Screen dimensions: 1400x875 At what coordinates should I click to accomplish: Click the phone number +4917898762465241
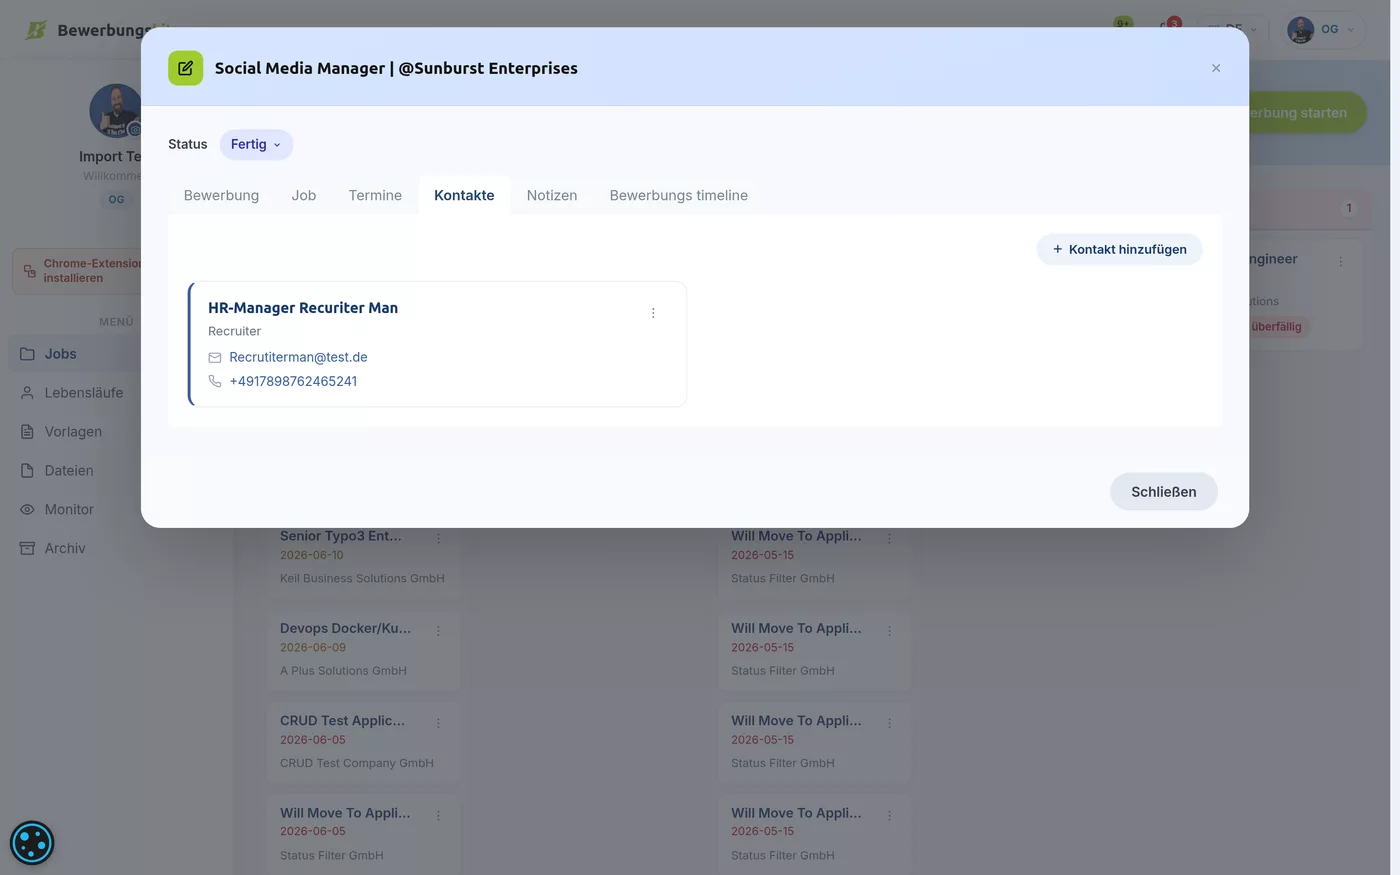293,381
